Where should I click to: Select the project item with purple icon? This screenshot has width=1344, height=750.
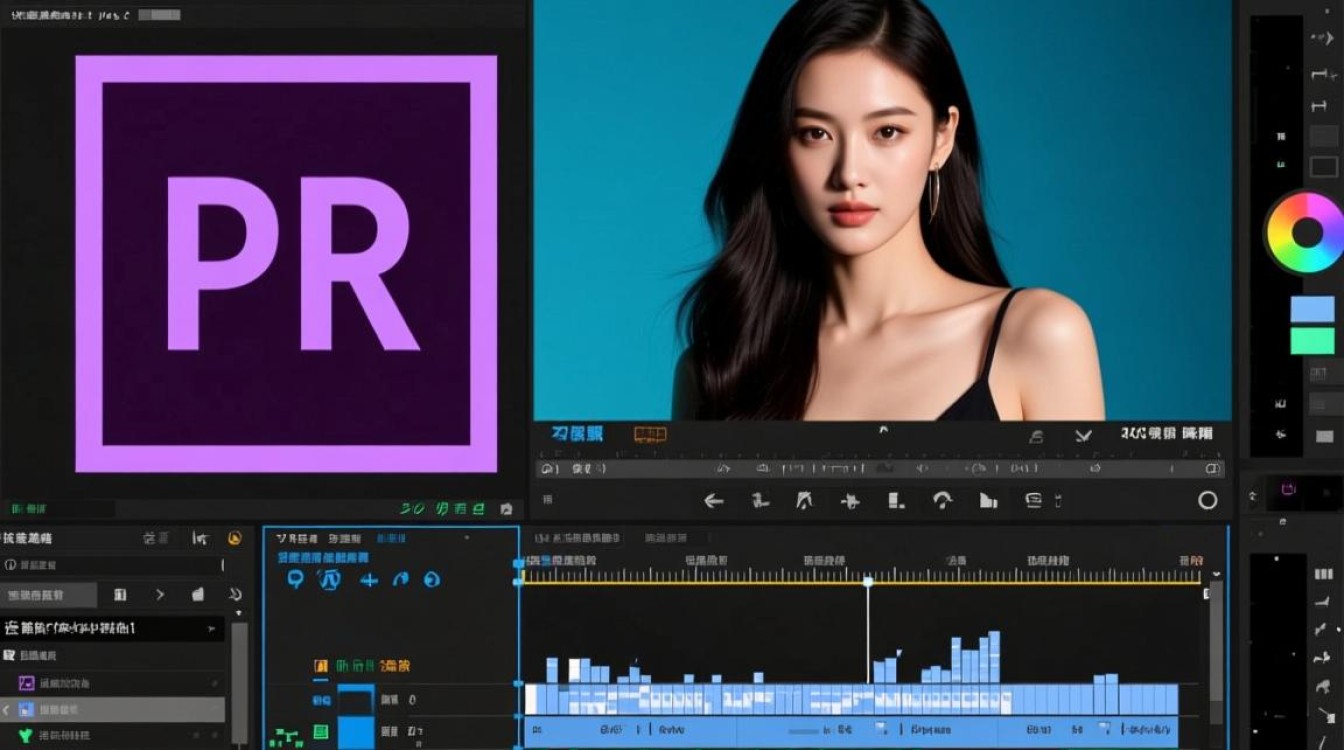point(112,684)
